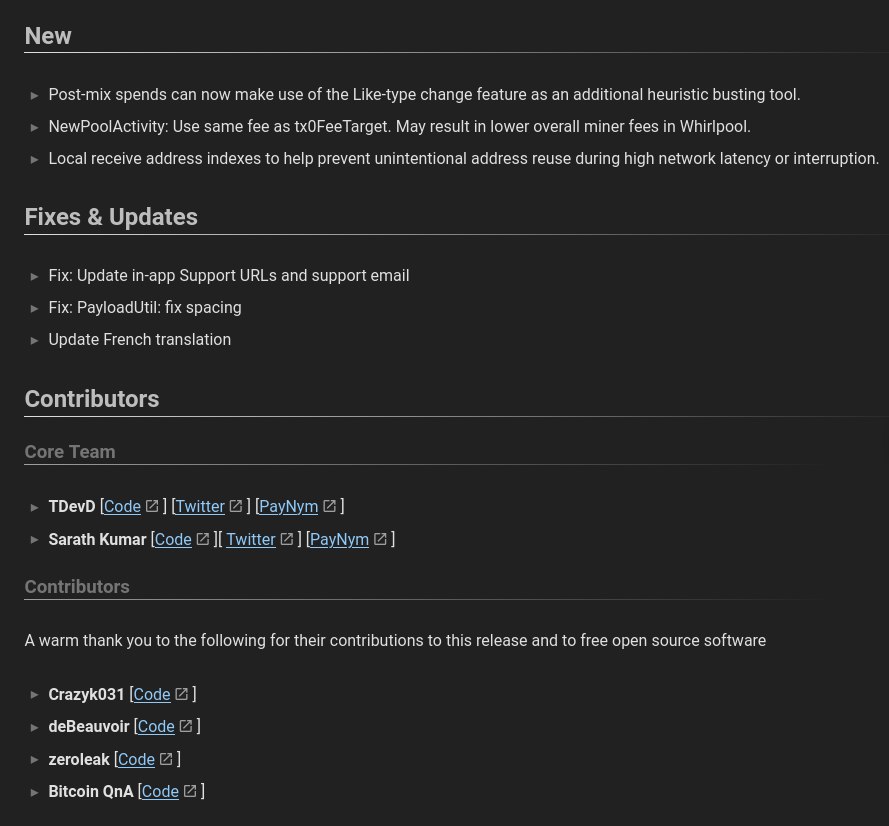
Task: Open TDevD's Twitter link
Action: (x=200, y=506)
